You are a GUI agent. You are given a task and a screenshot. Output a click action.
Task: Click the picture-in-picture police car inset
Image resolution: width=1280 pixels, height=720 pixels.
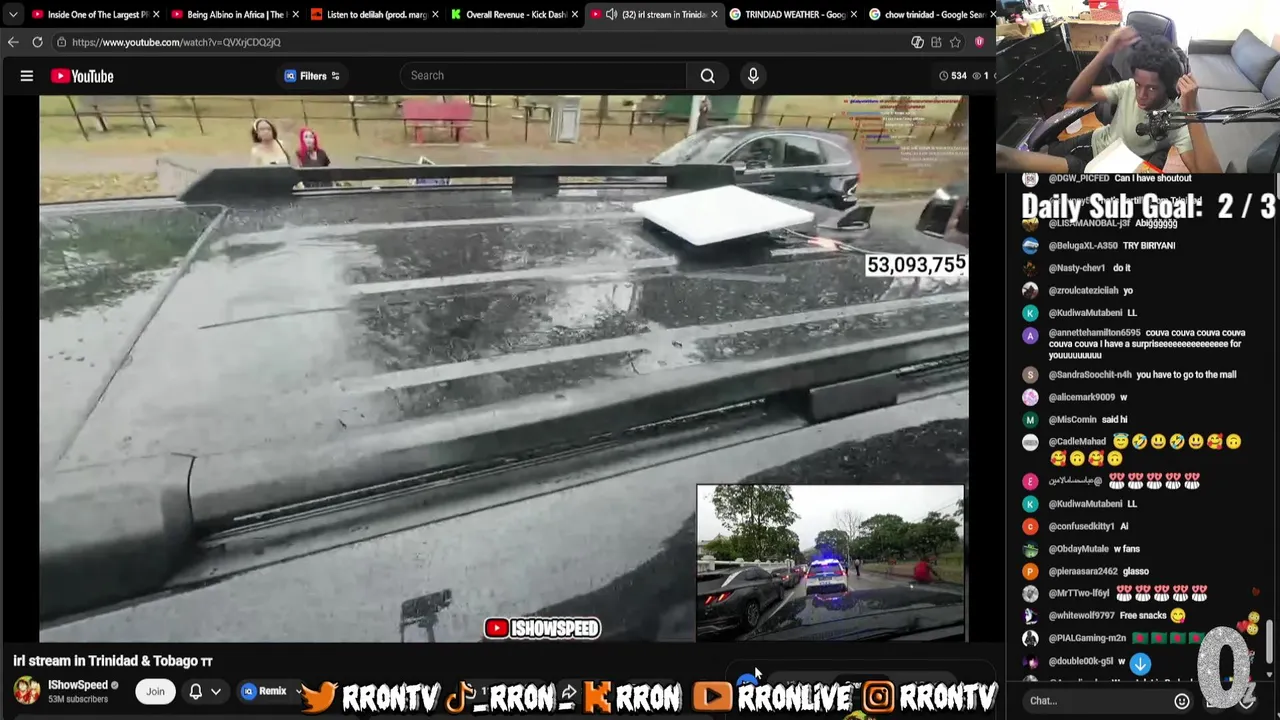(830, 562)
